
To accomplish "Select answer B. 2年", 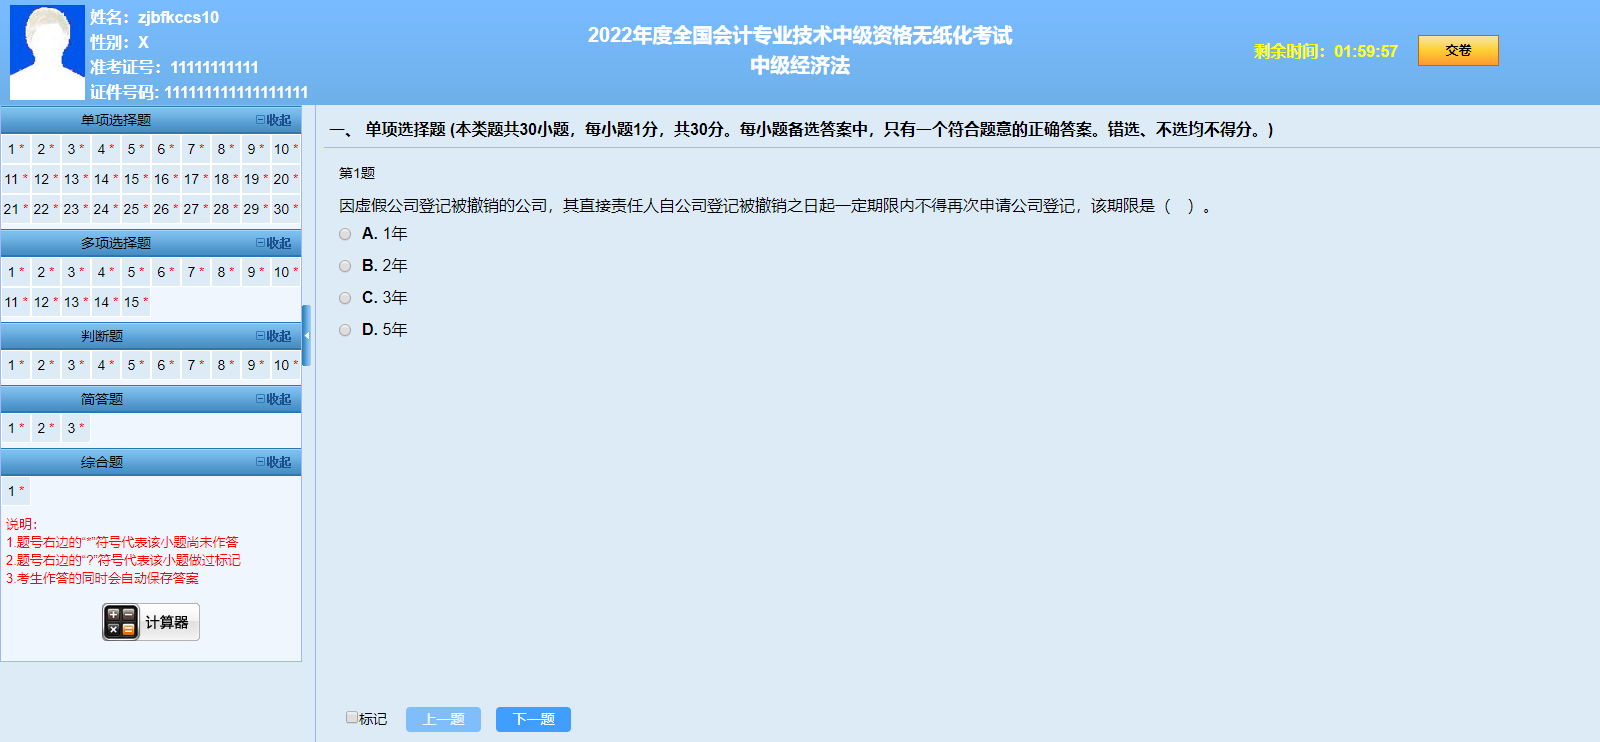I will [x=345, y=266].
